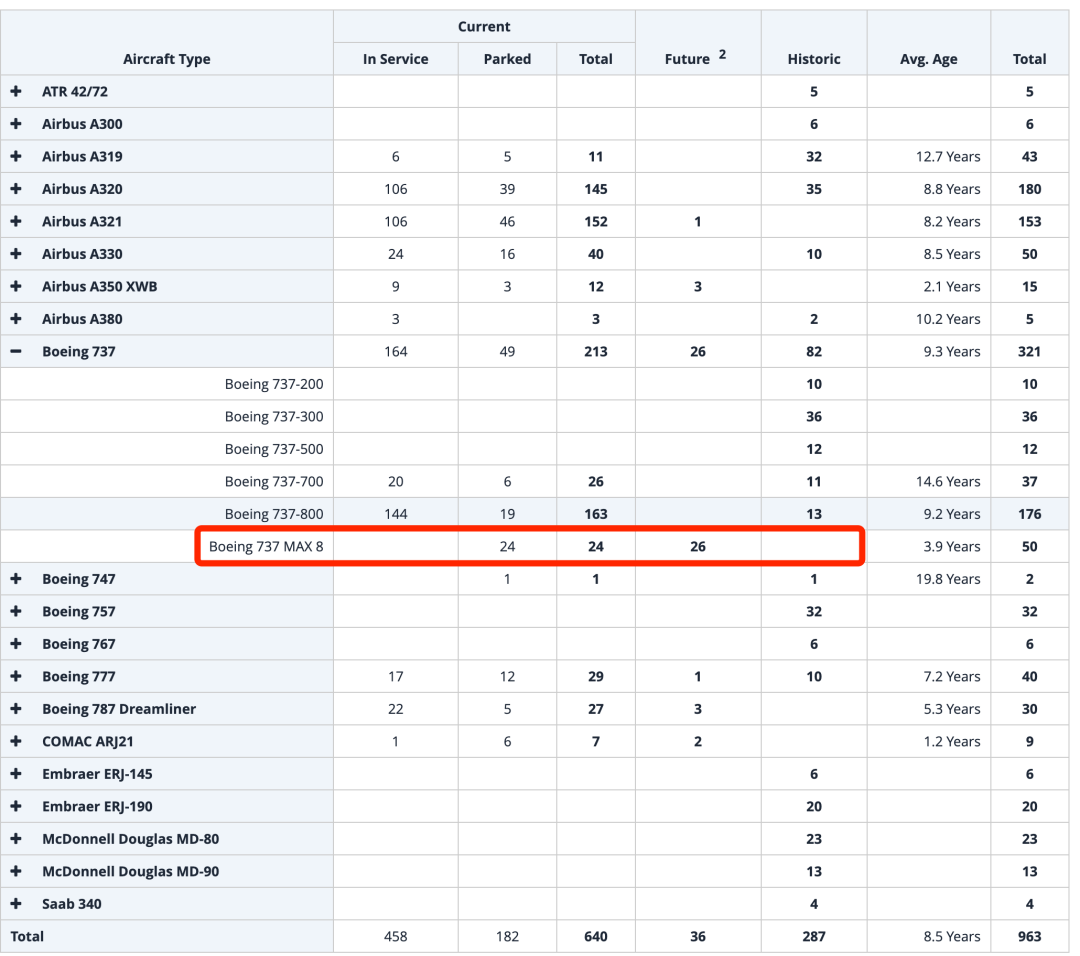Screen dimensions: 1080x956
Task: Click Boeing 737-800 in-service value 144
Action: (x=395, y=514)
